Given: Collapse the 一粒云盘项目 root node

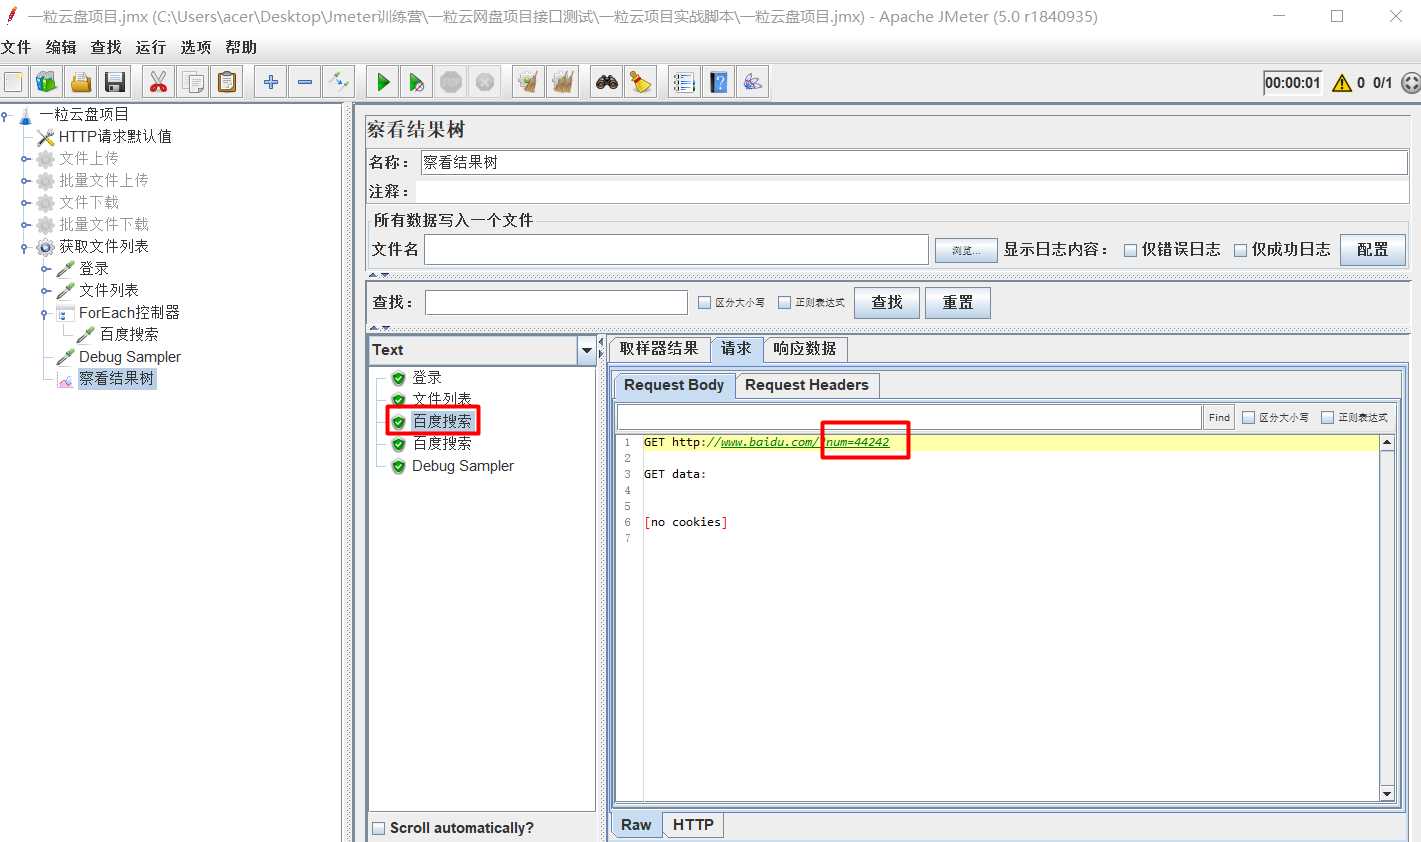Looking at the screenshot, I should 5,115.
